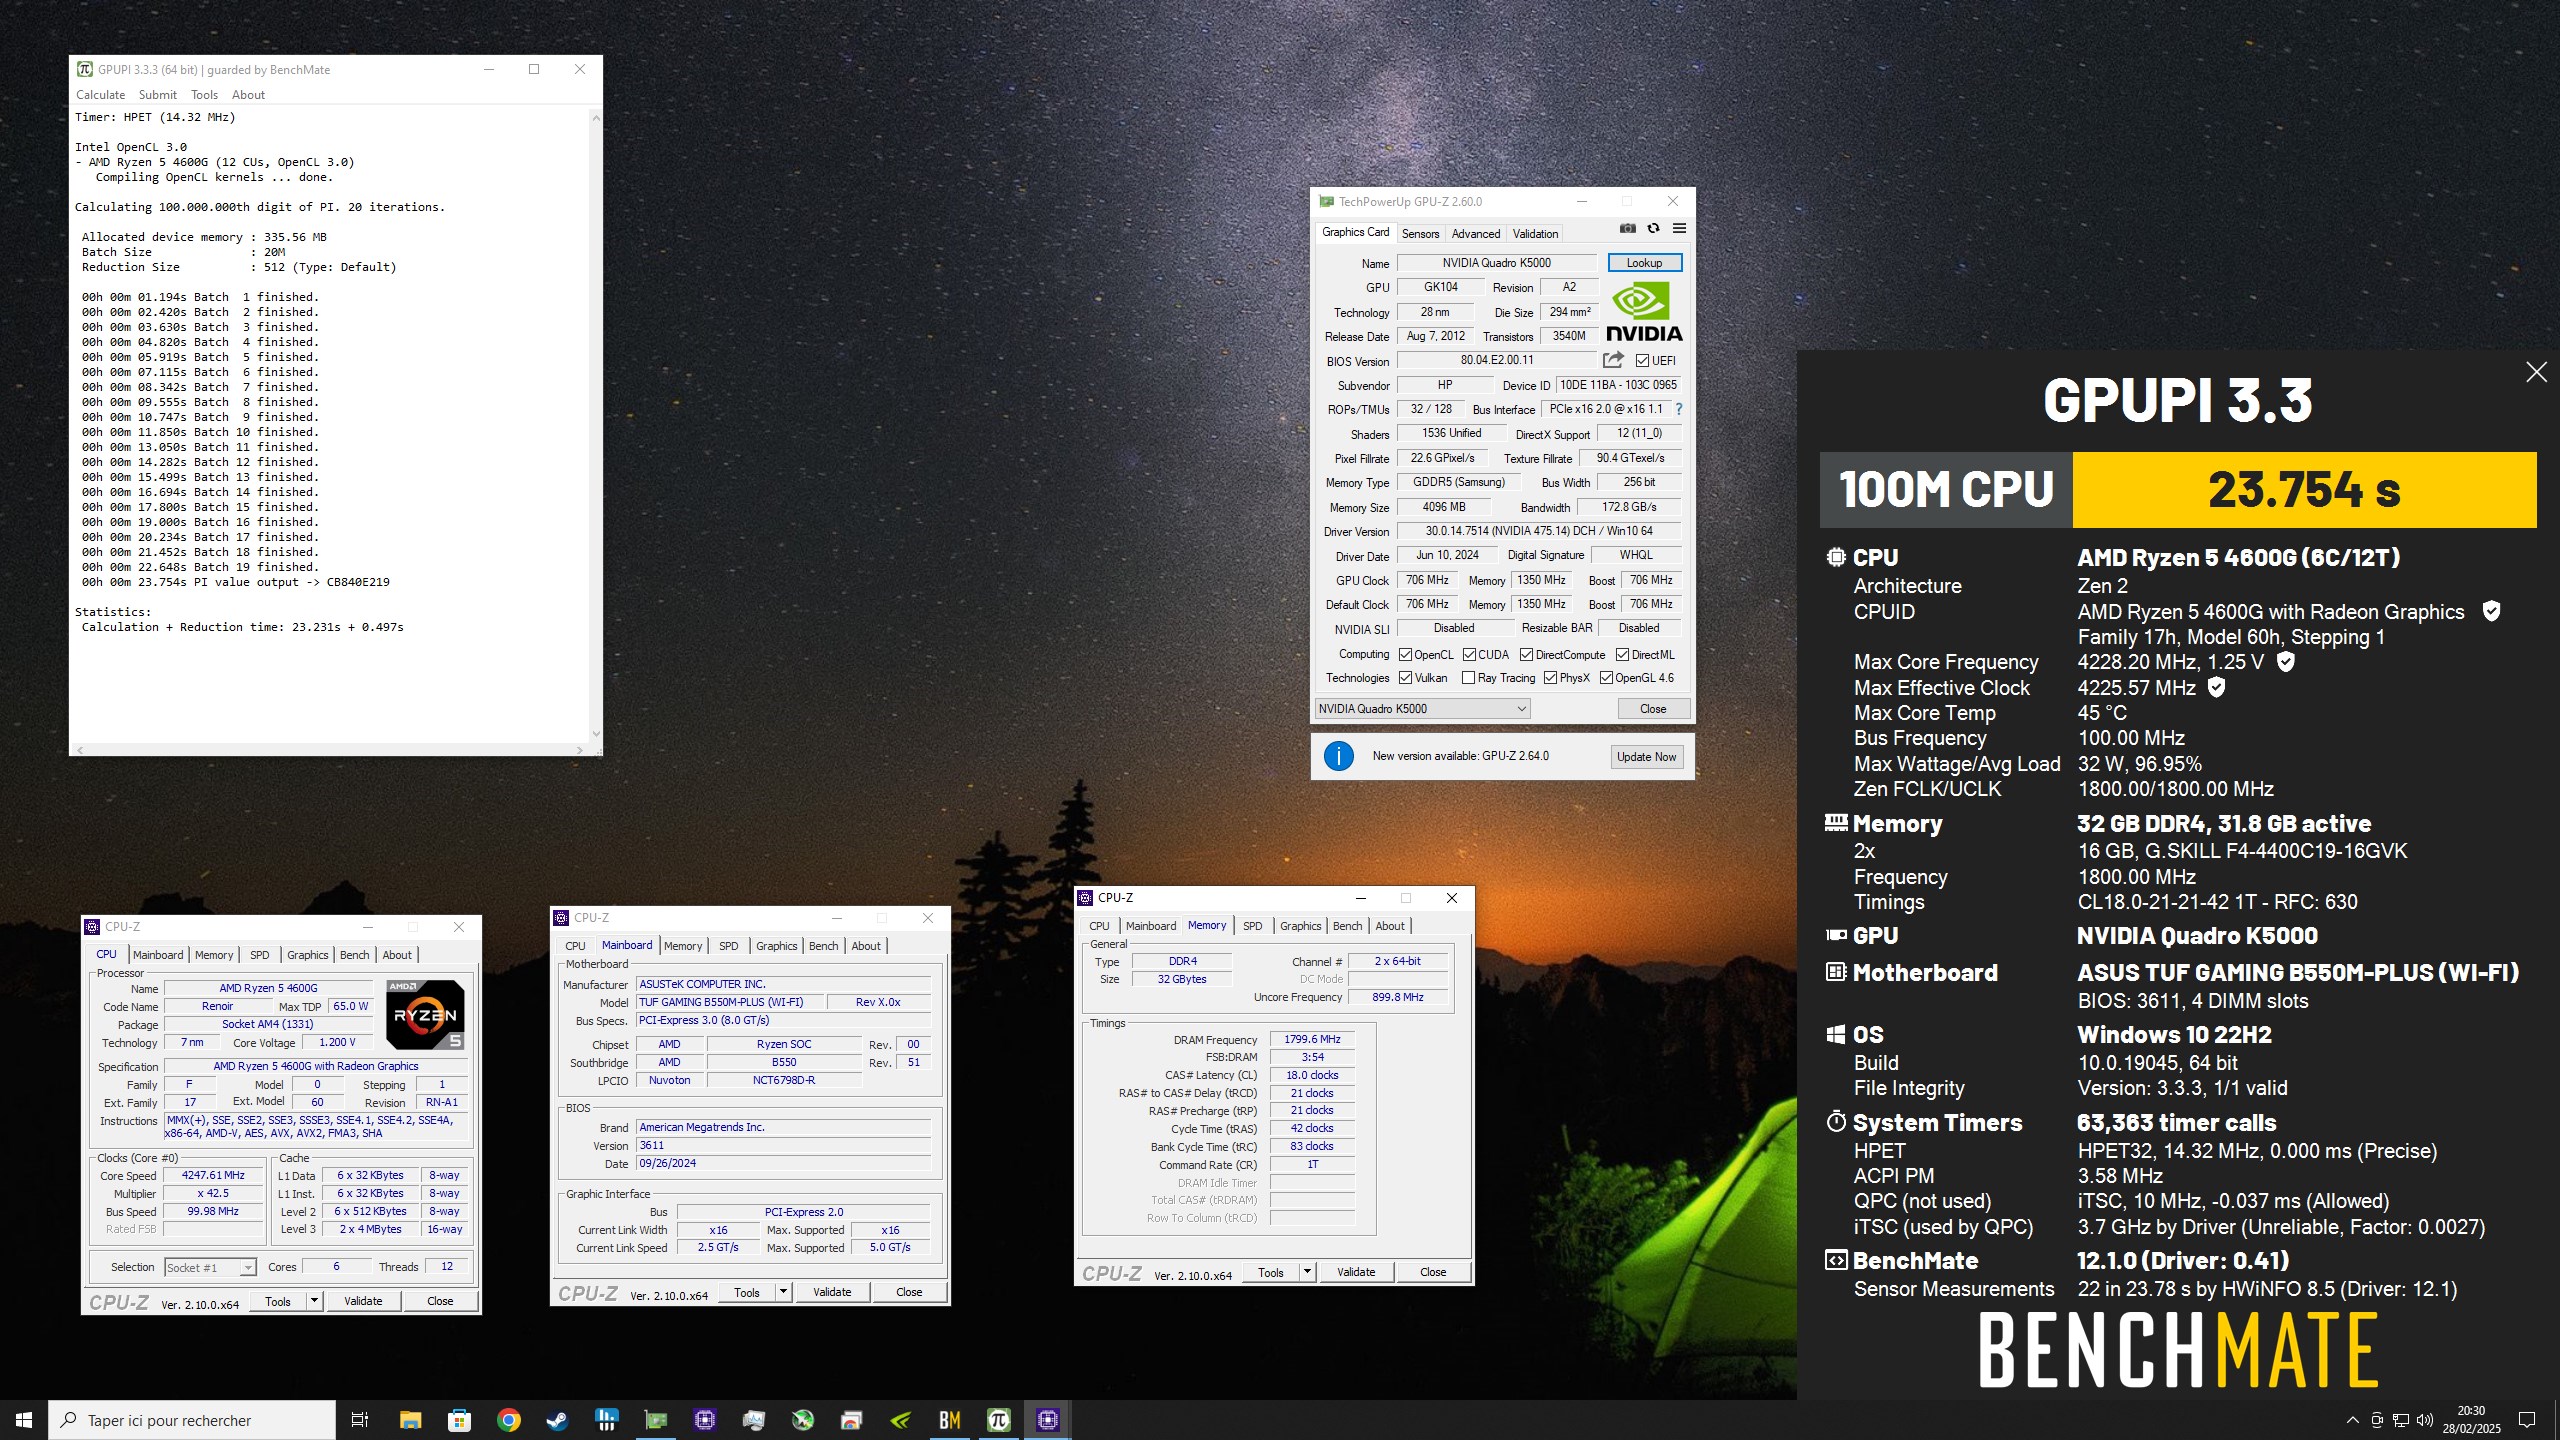The image size is (2560, 1440).
Task: Open the Calculate menu in GPUPI
Action: coord(101,95)
